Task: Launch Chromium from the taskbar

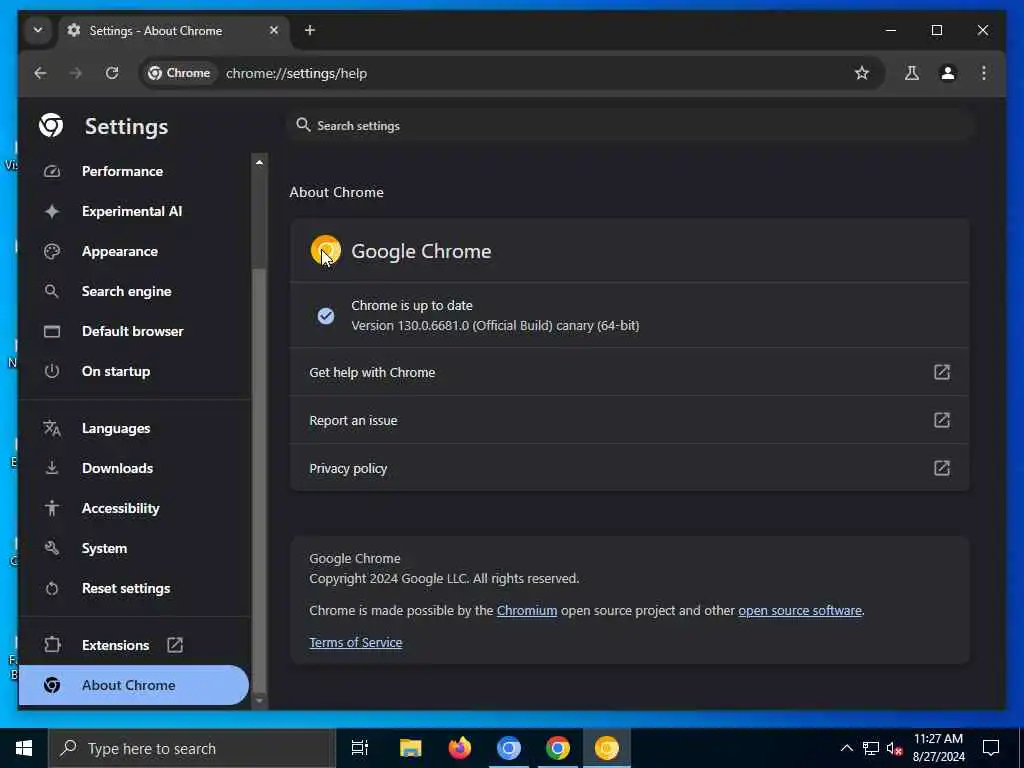Action: point(509,748)
